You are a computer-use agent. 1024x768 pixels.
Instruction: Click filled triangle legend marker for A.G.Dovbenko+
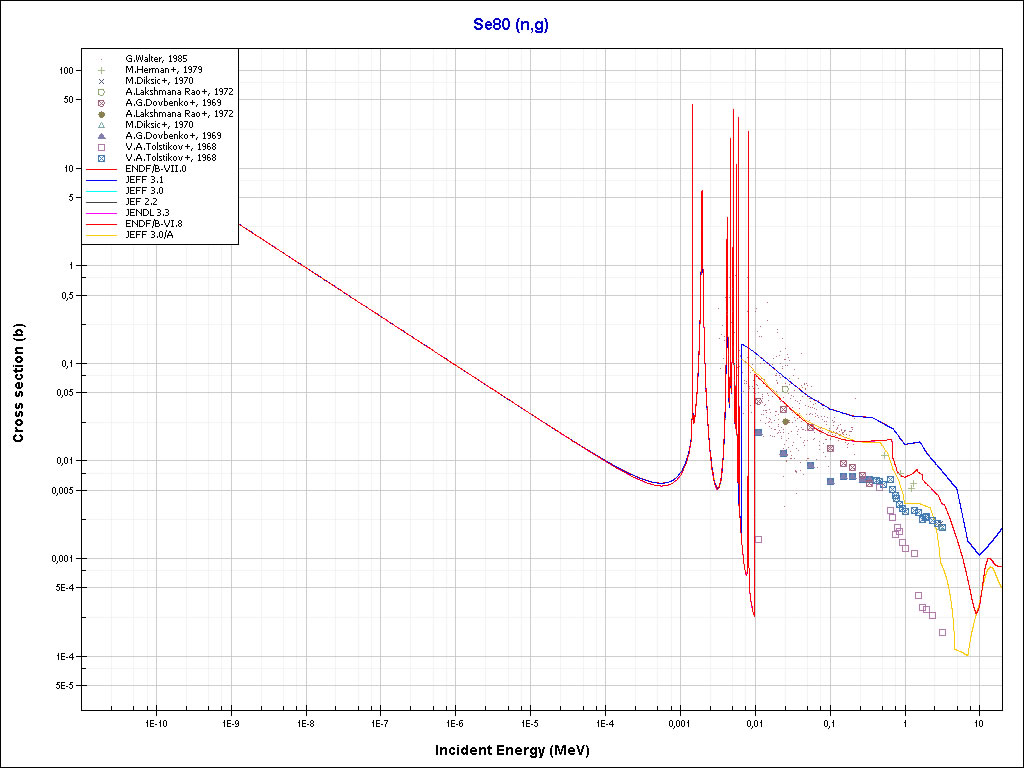(x=101, y=136)
